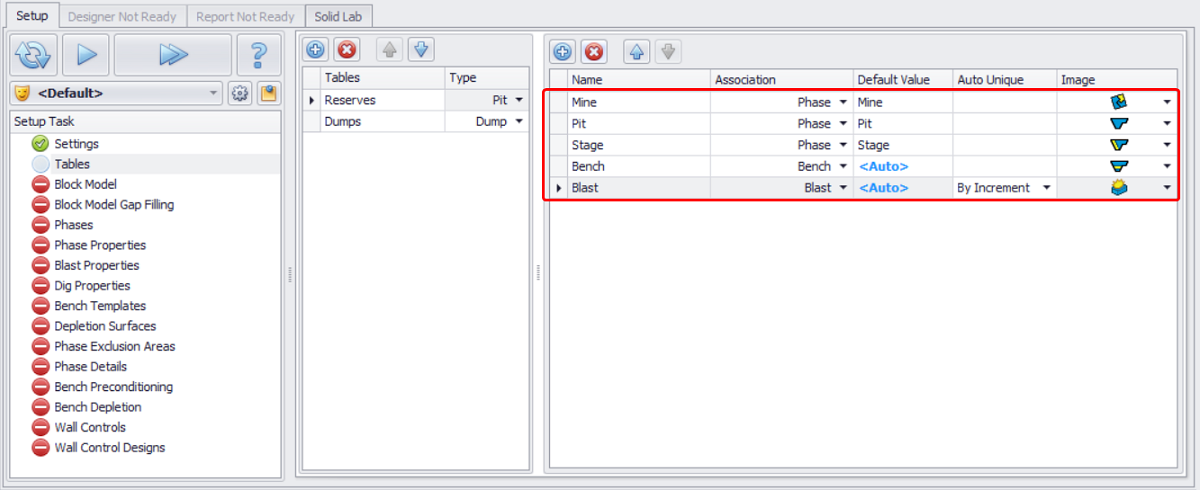Select Block Model Gap Filling task
The height and width of the screenshot is (490, 1200).
114,205
